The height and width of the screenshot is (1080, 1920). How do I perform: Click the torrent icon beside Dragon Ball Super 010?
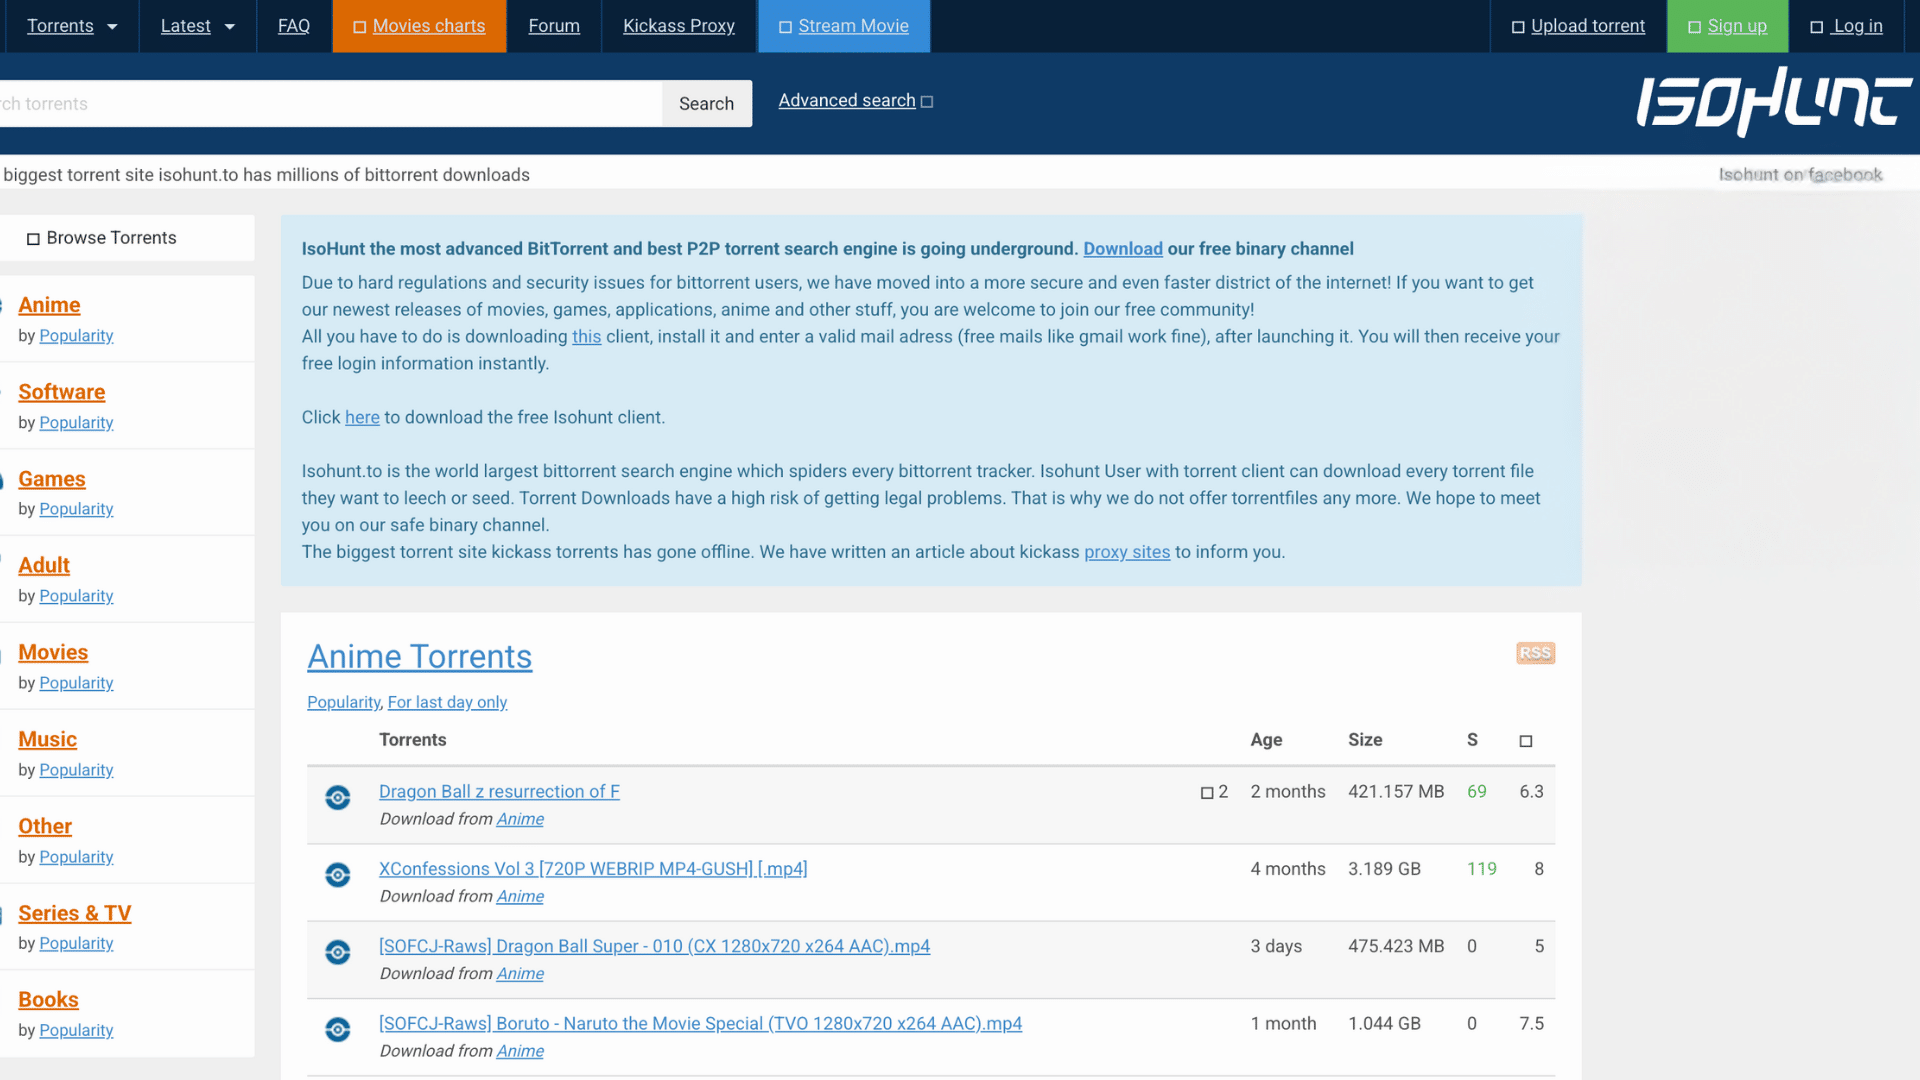tap(338, 952)
